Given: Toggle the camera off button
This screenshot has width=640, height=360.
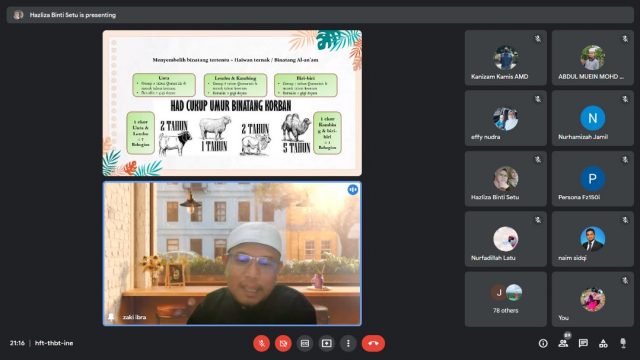Looking at the screenshot, I should tap(283, 343).
